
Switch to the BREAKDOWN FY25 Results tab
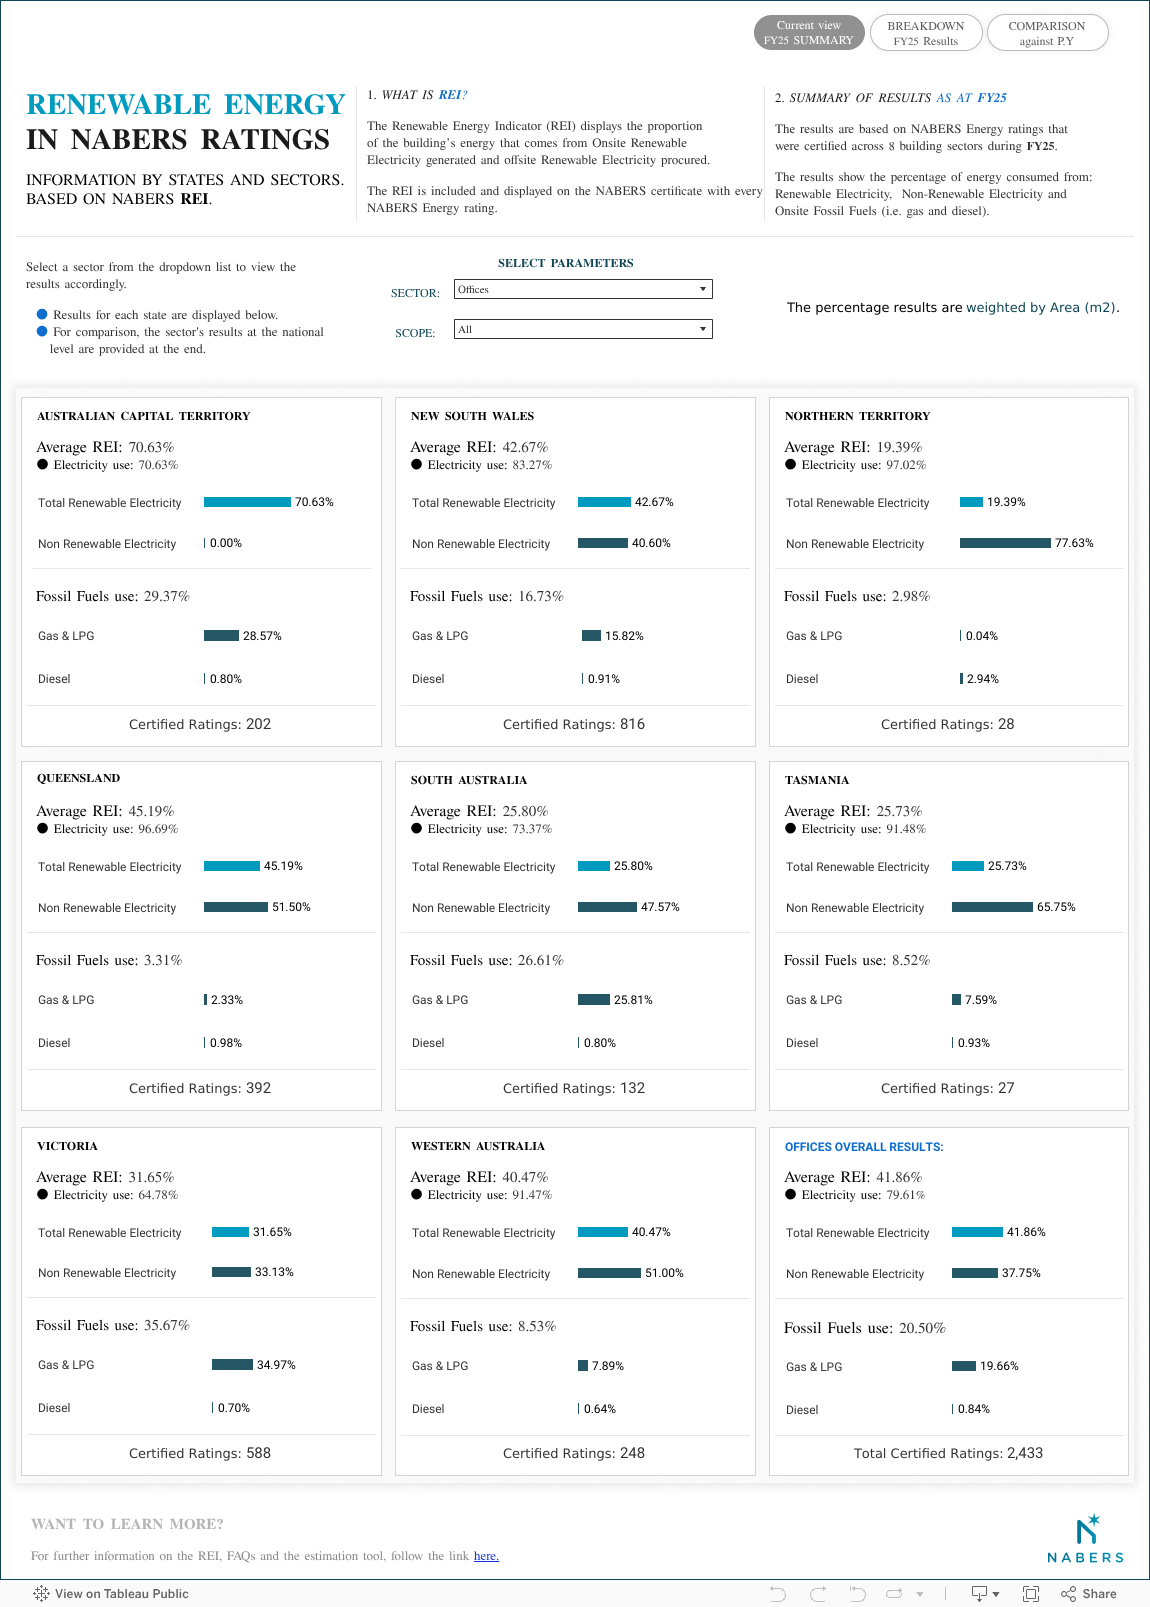[926, 33]
